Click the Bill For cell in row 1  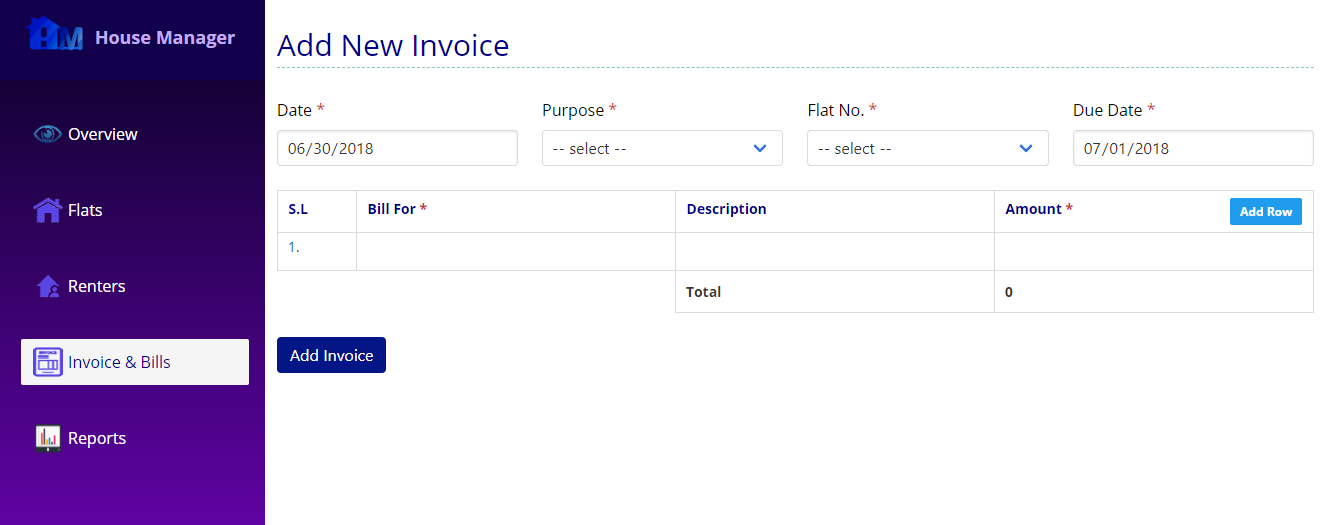(x=516, y=252)
